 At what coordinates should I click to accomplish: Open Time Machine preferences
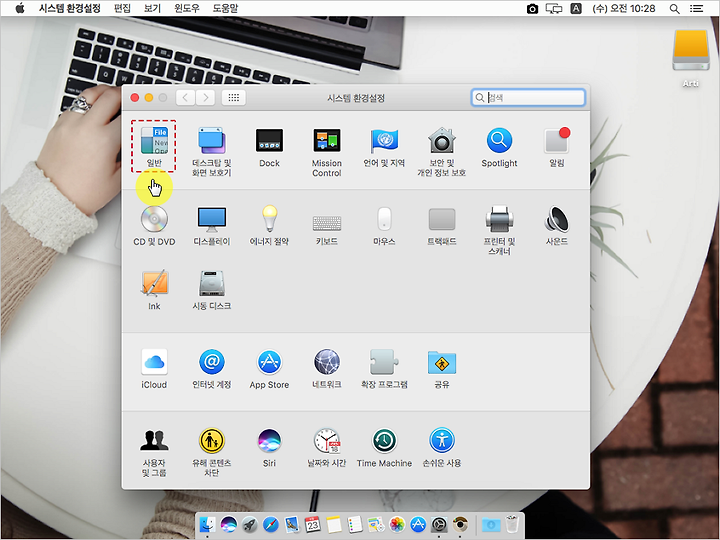(x=384, y=448)
